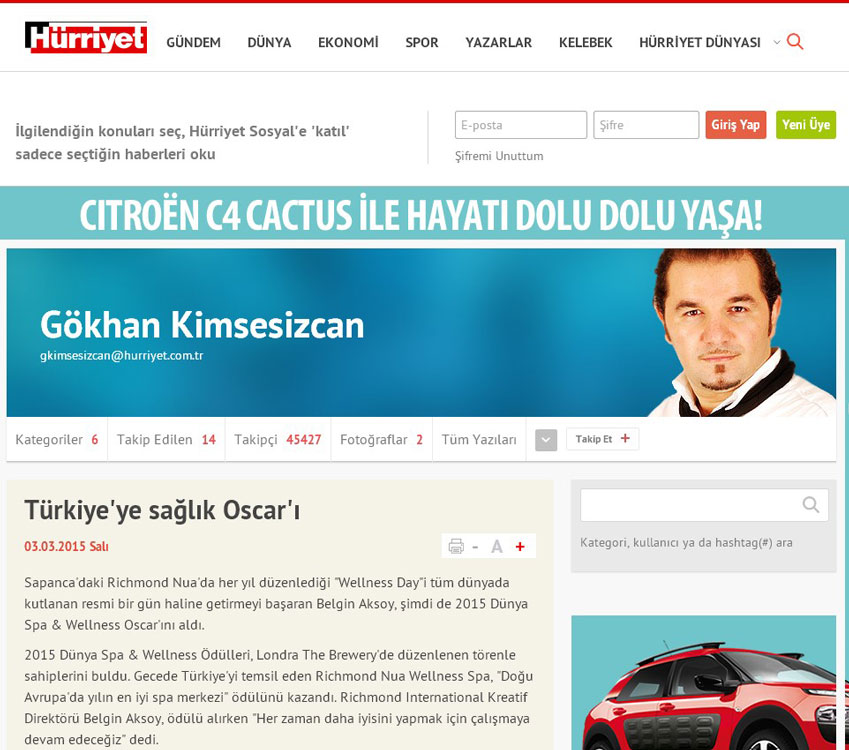Go to the EKONOMİ section
Image resolution: width=849 pixels, height=750 pixels.
[x=348, y=42]
